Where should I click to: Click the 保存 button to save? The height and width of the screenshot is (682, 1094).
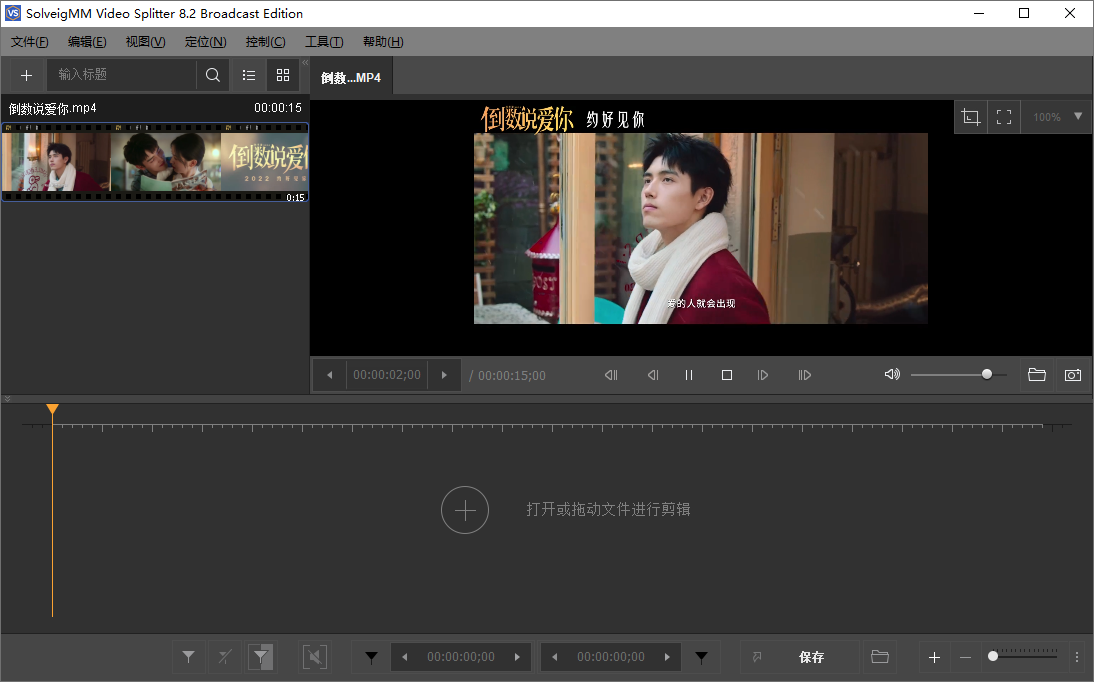pos(811,657)
